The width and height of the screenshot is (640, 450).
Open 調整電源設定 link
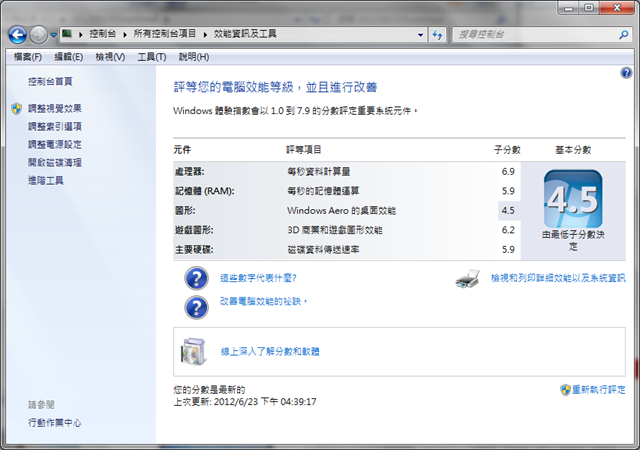pos(55,145)
